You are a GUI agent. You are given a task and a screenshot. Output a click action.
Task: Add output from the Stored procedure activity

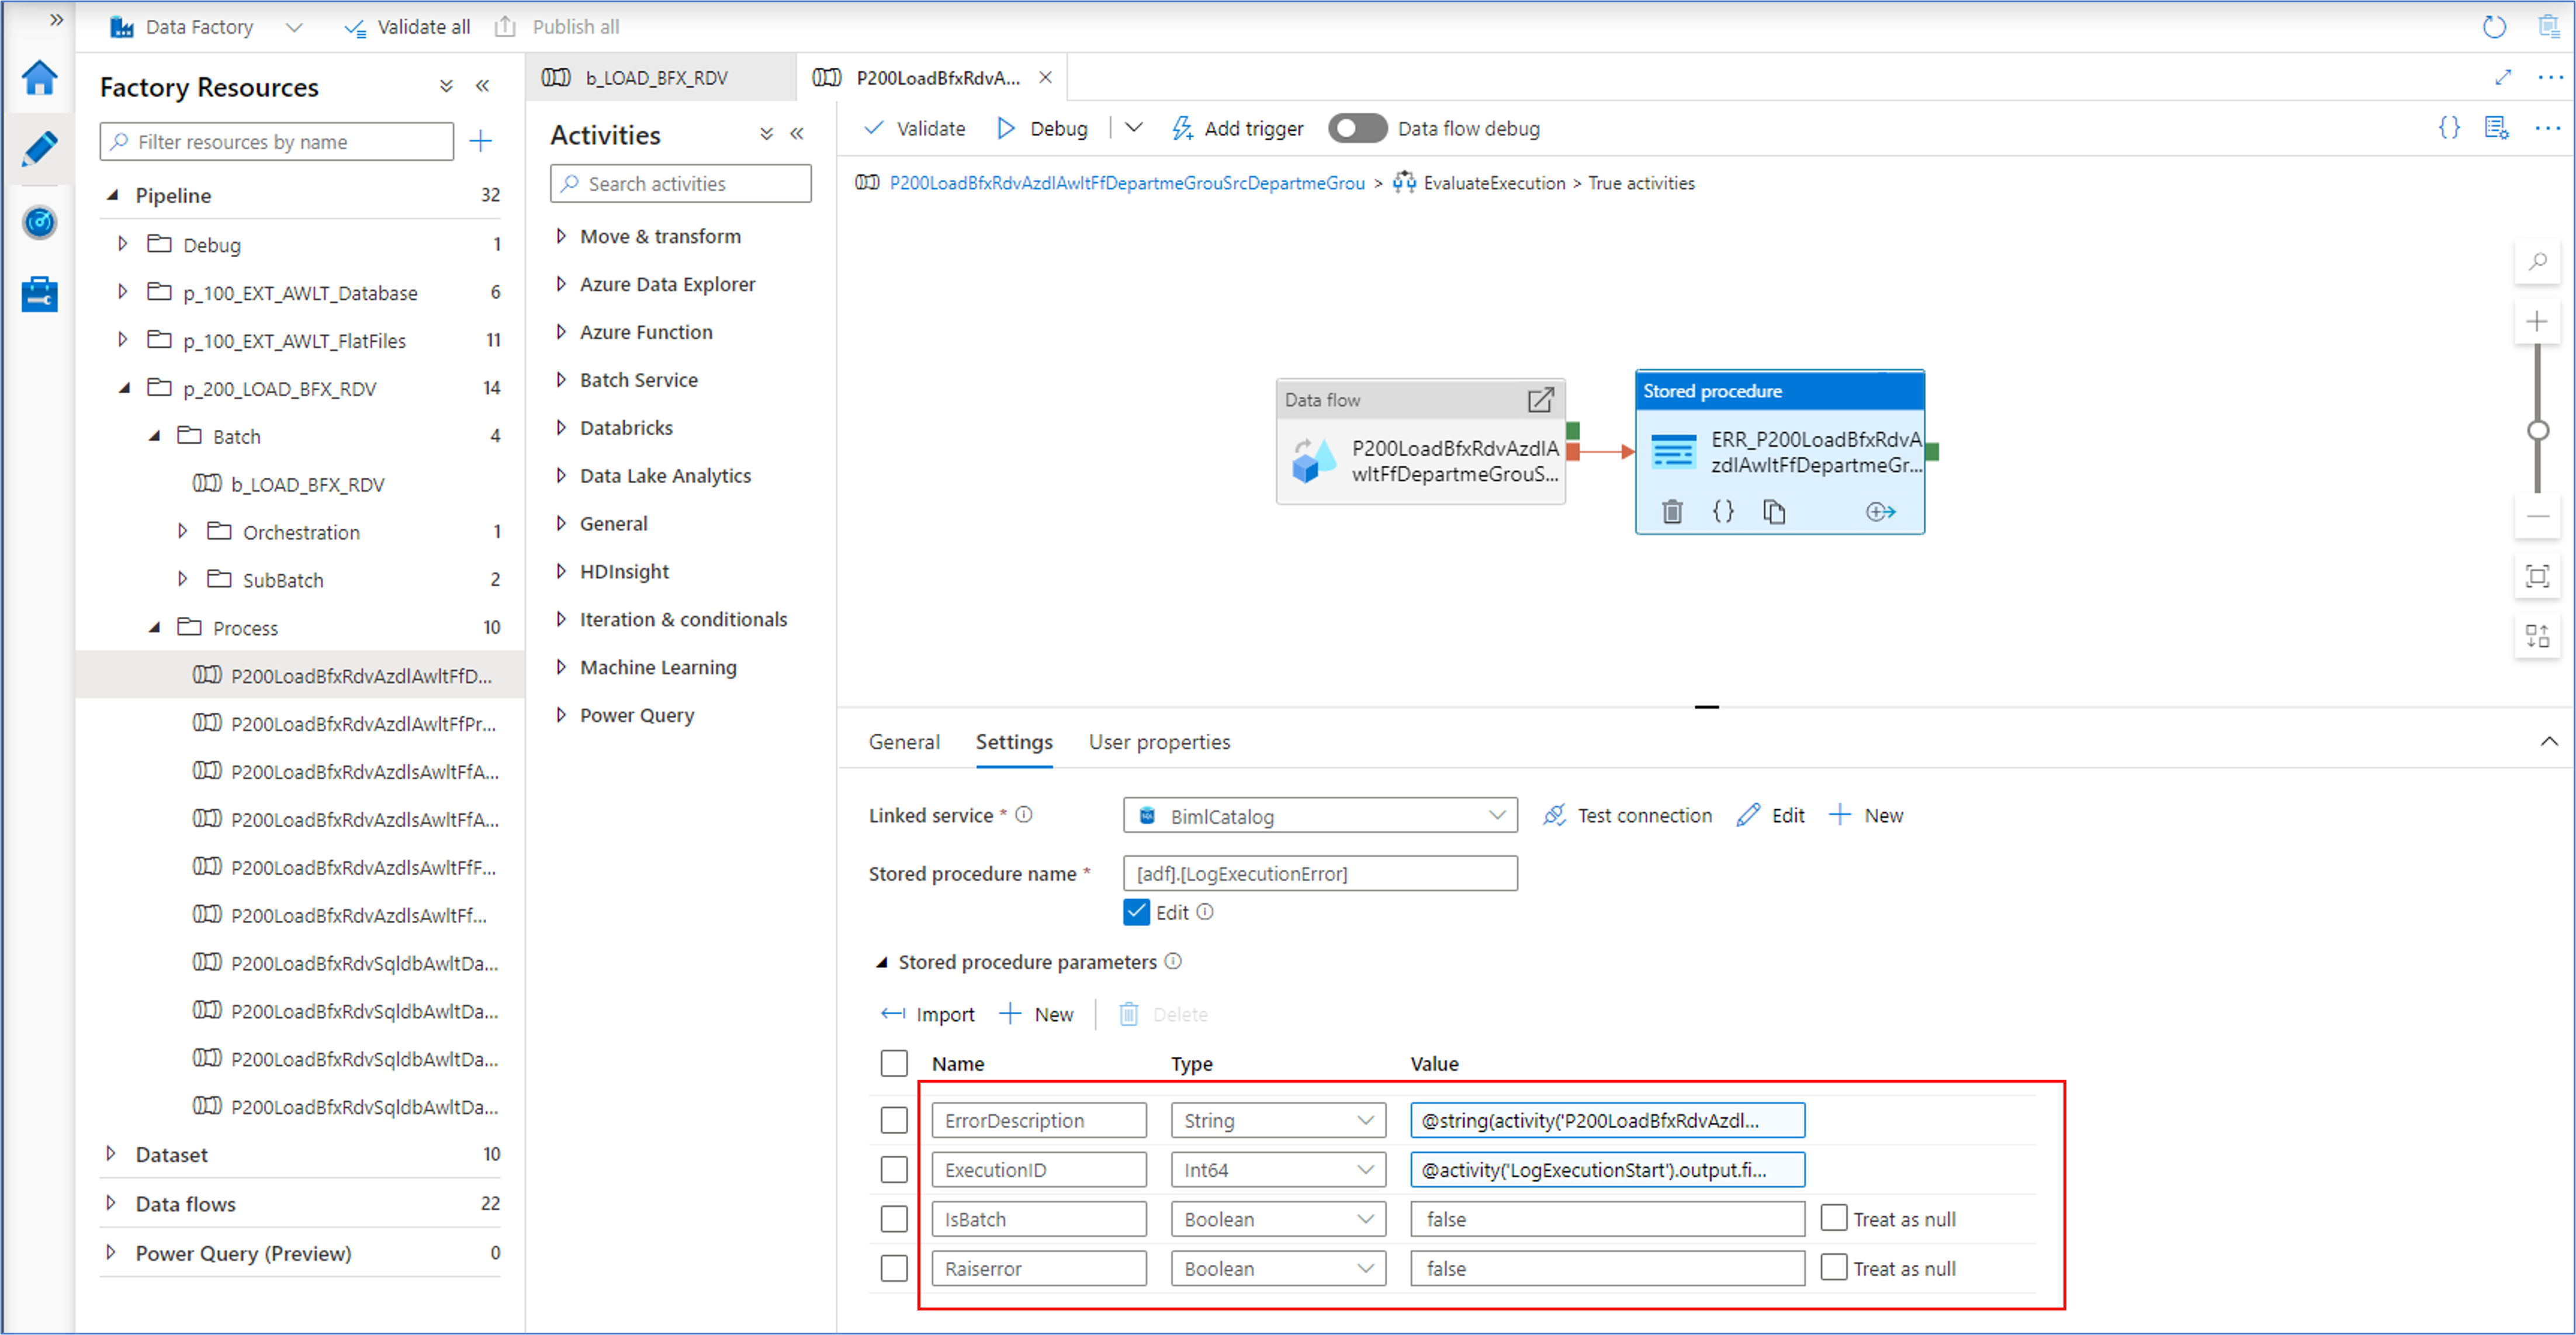pyautogui.click(x=1880, y=512)
